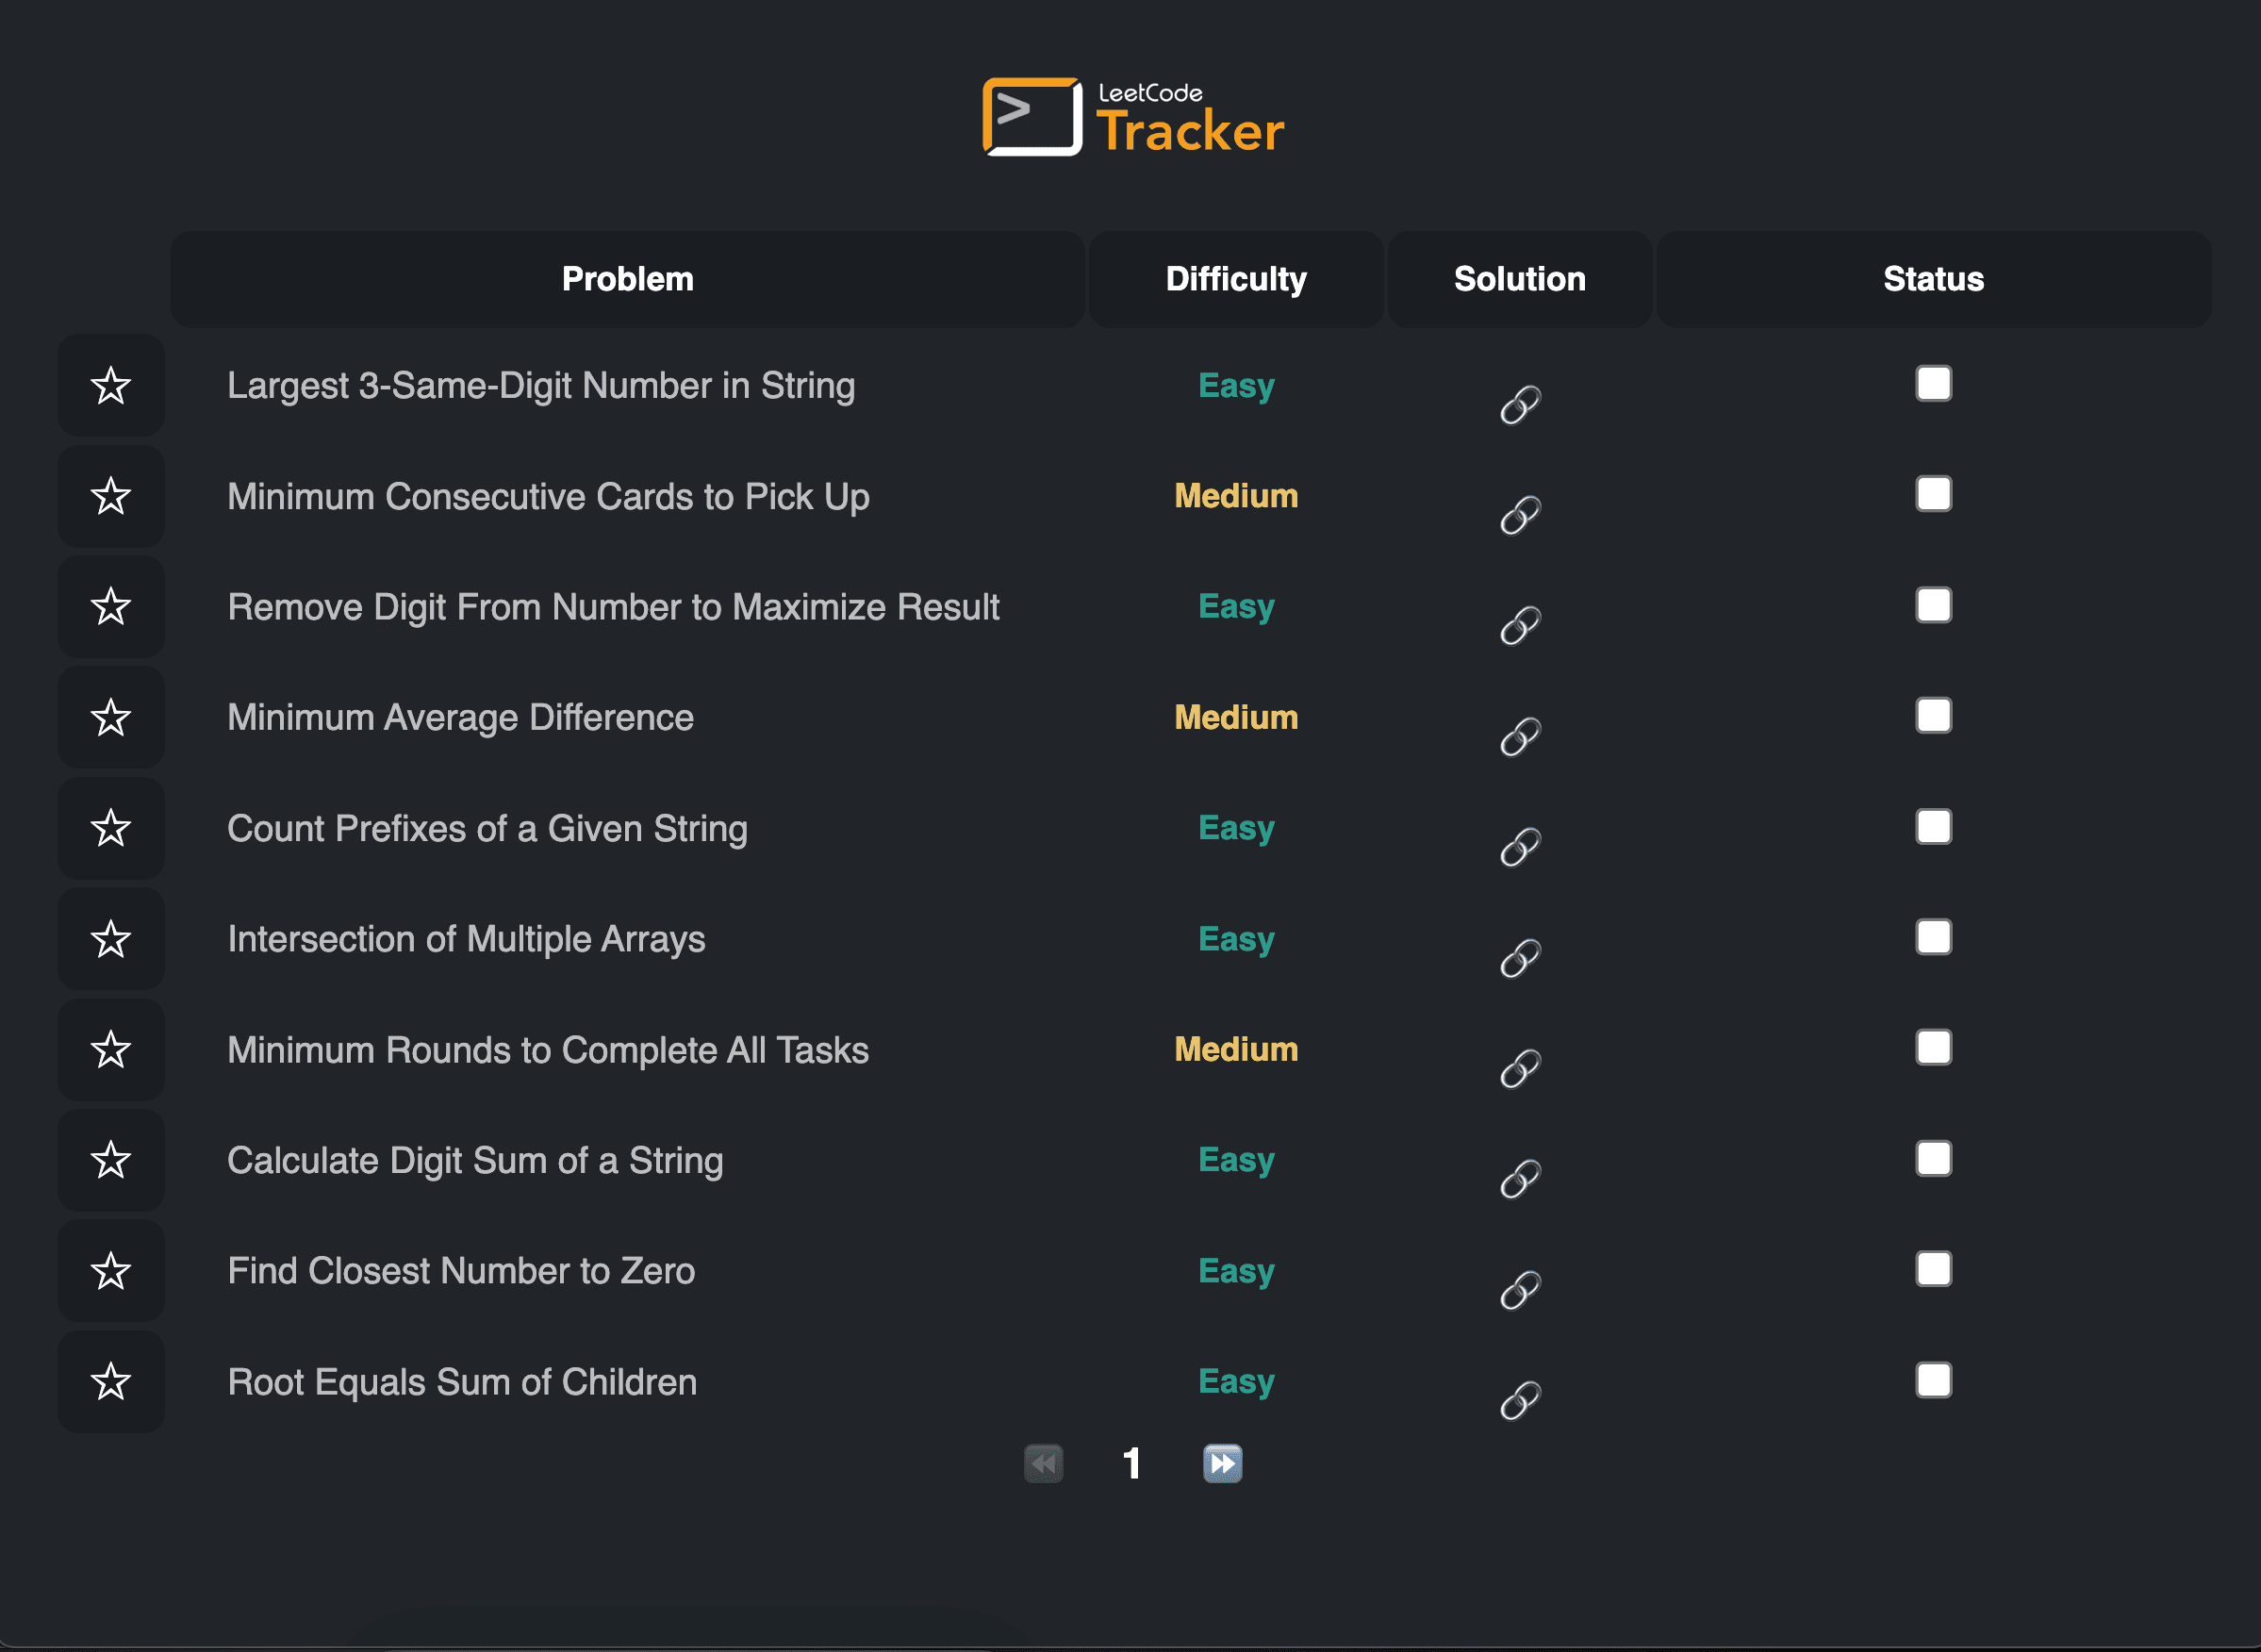Open solution link for Remove Digit From Number
Screen dimensions: 2261x1652
(x=1520, y=626)
